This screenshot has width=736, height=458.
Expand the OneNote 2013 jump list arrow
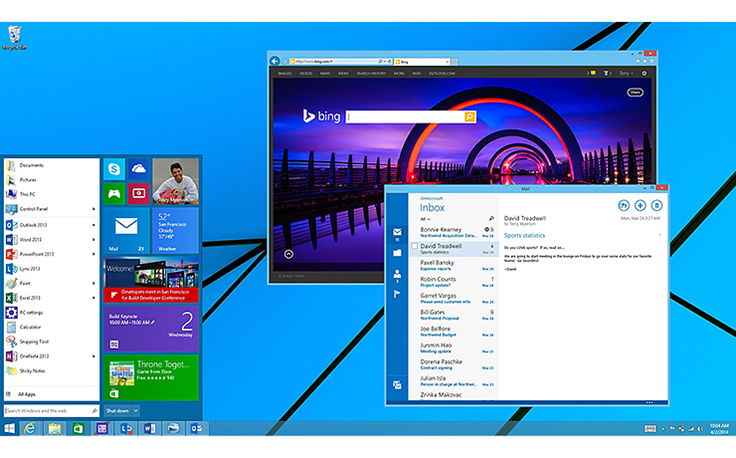point(93,356)
